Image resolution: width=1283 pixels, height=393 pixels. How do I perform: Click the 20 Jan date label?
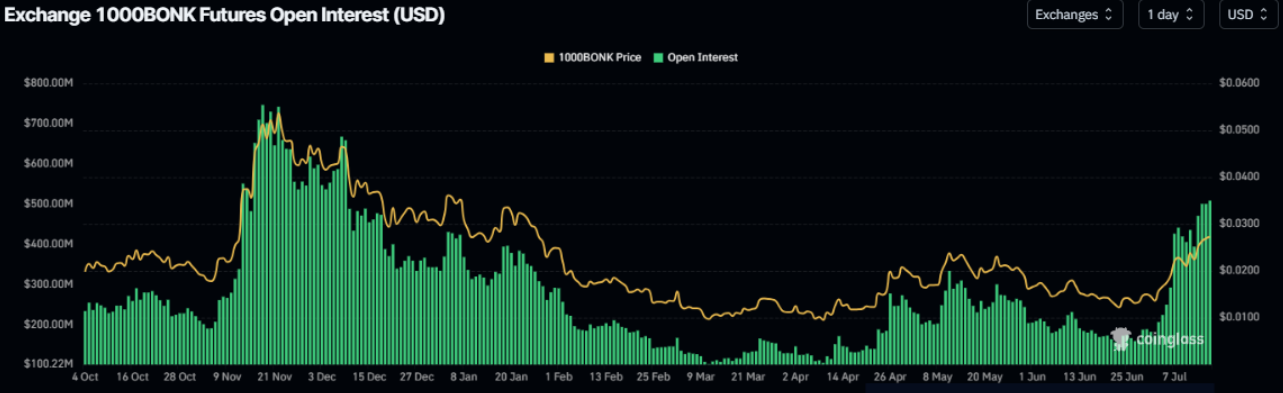(512, 378)
